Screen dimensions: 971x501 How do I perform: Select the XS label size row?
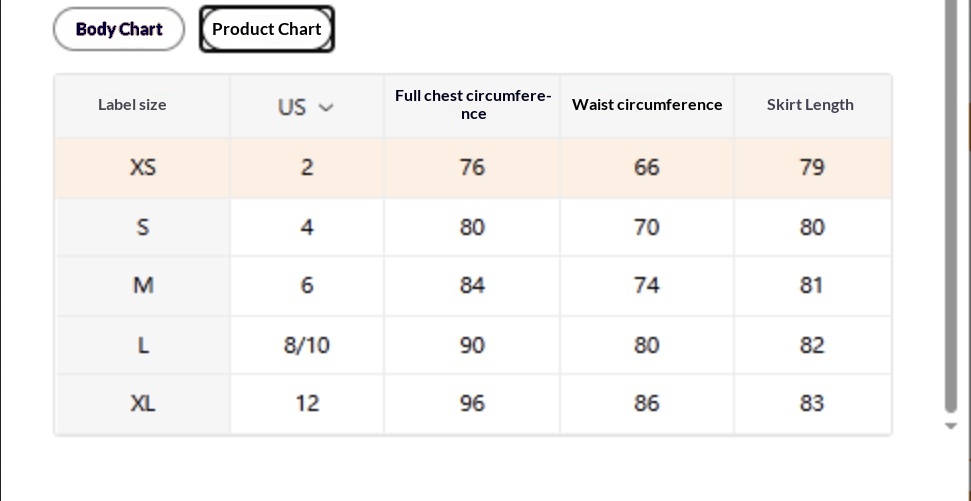click(143, 167)
